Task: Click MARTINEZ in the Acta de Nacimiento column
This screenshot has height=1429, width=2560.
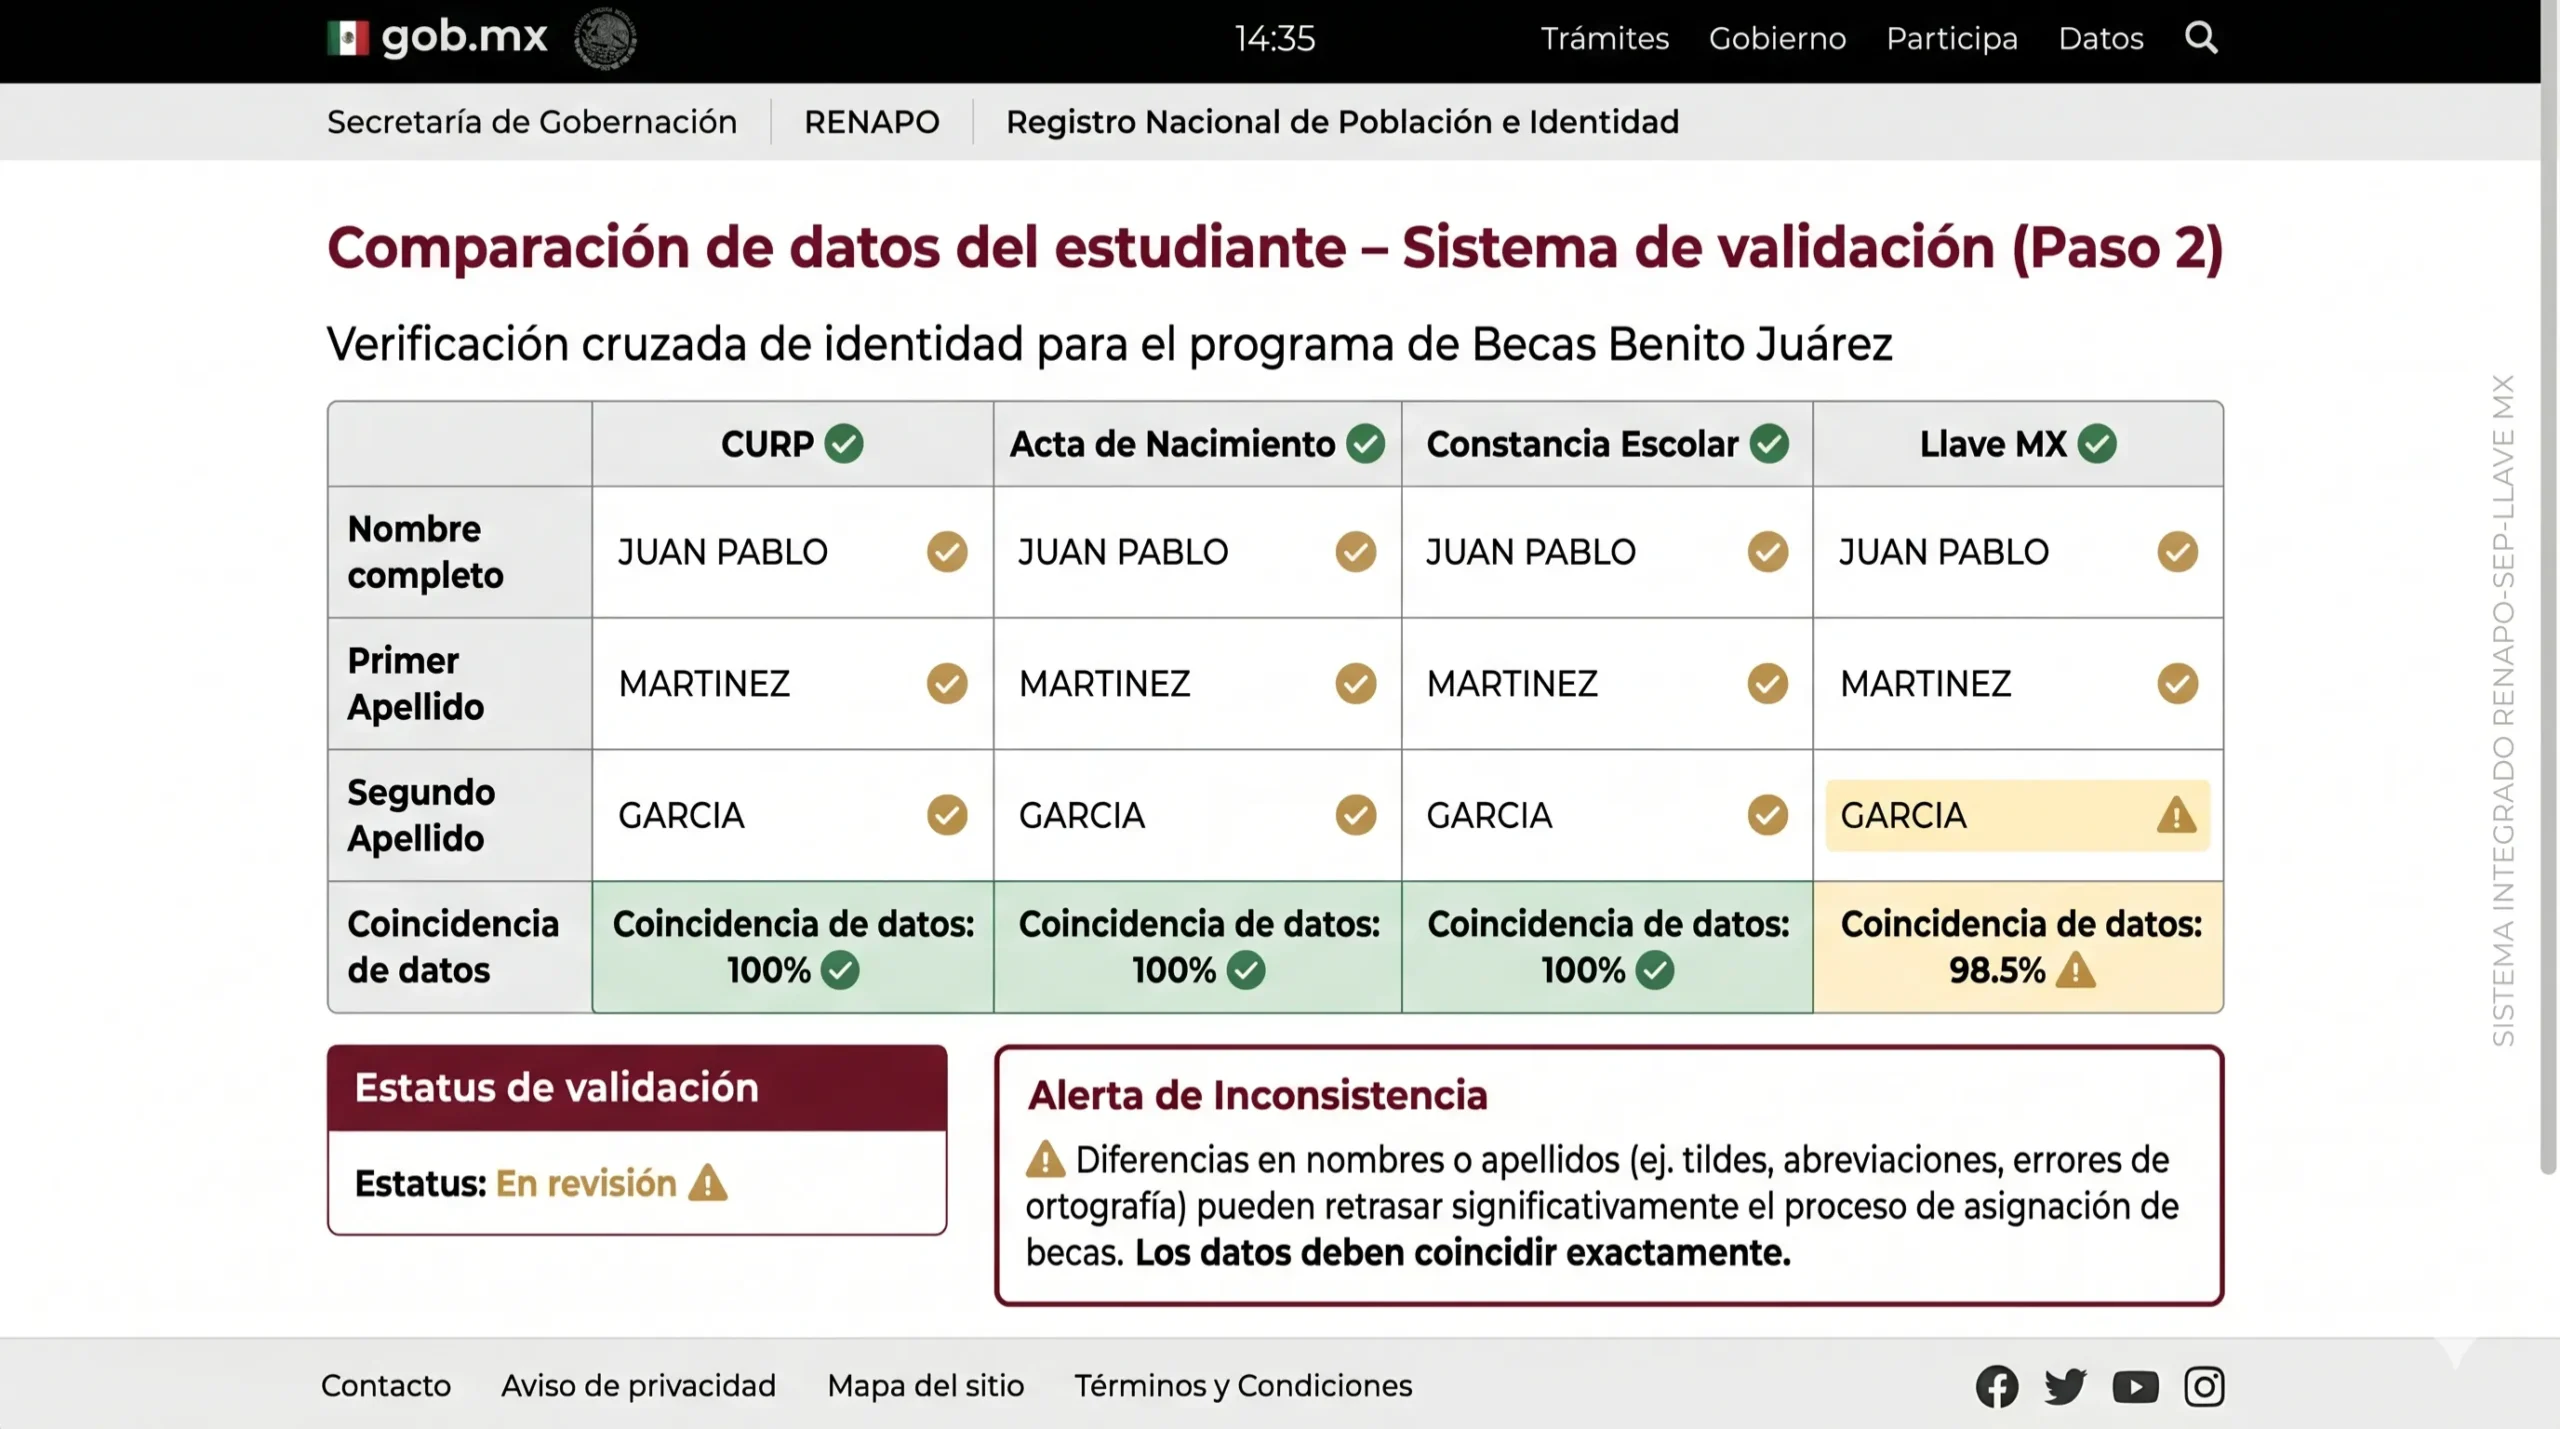Action: 1104,683
